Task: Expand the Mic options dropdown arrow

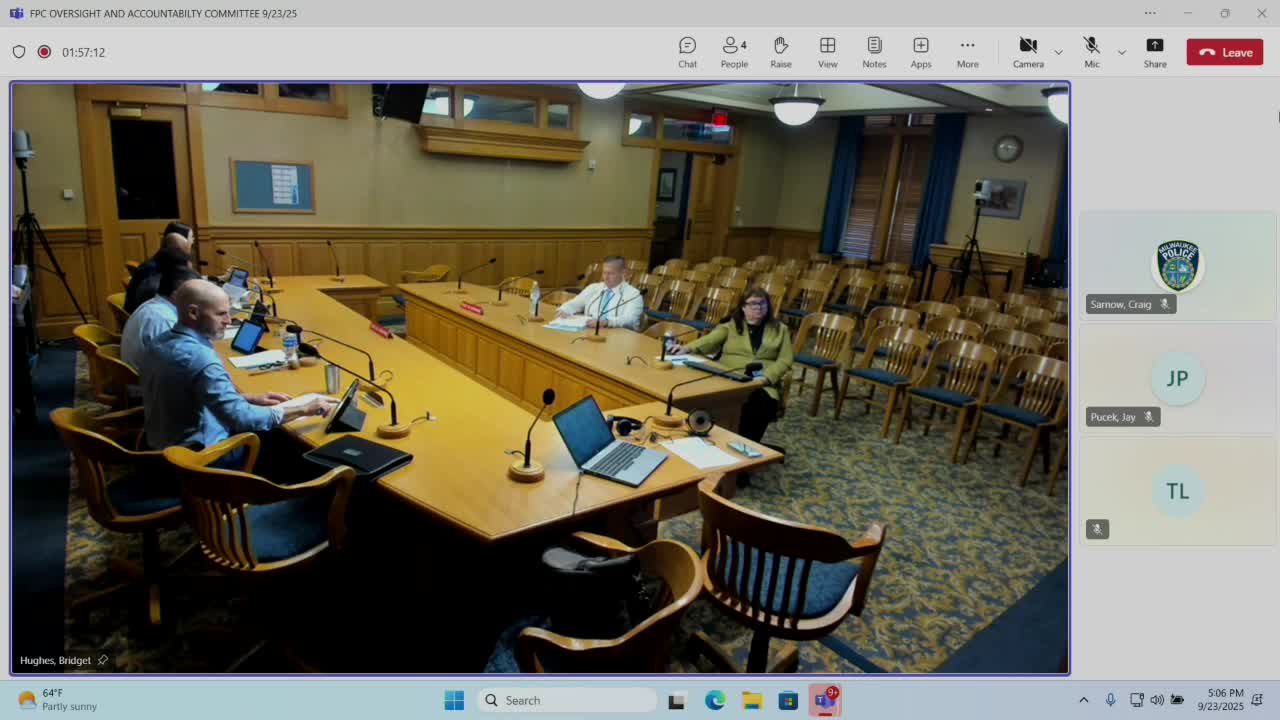Action: tap(1121, 52)
